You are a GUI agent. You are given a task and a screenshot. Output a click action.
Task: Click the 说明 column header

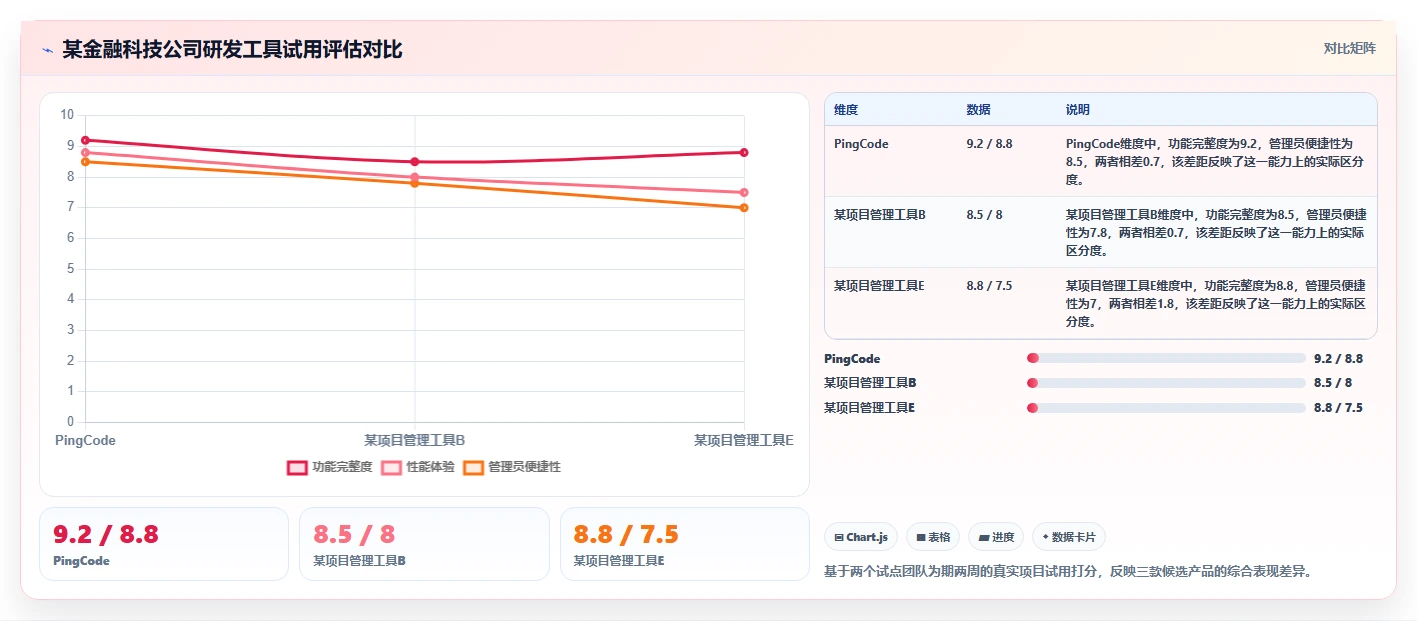1078,110
